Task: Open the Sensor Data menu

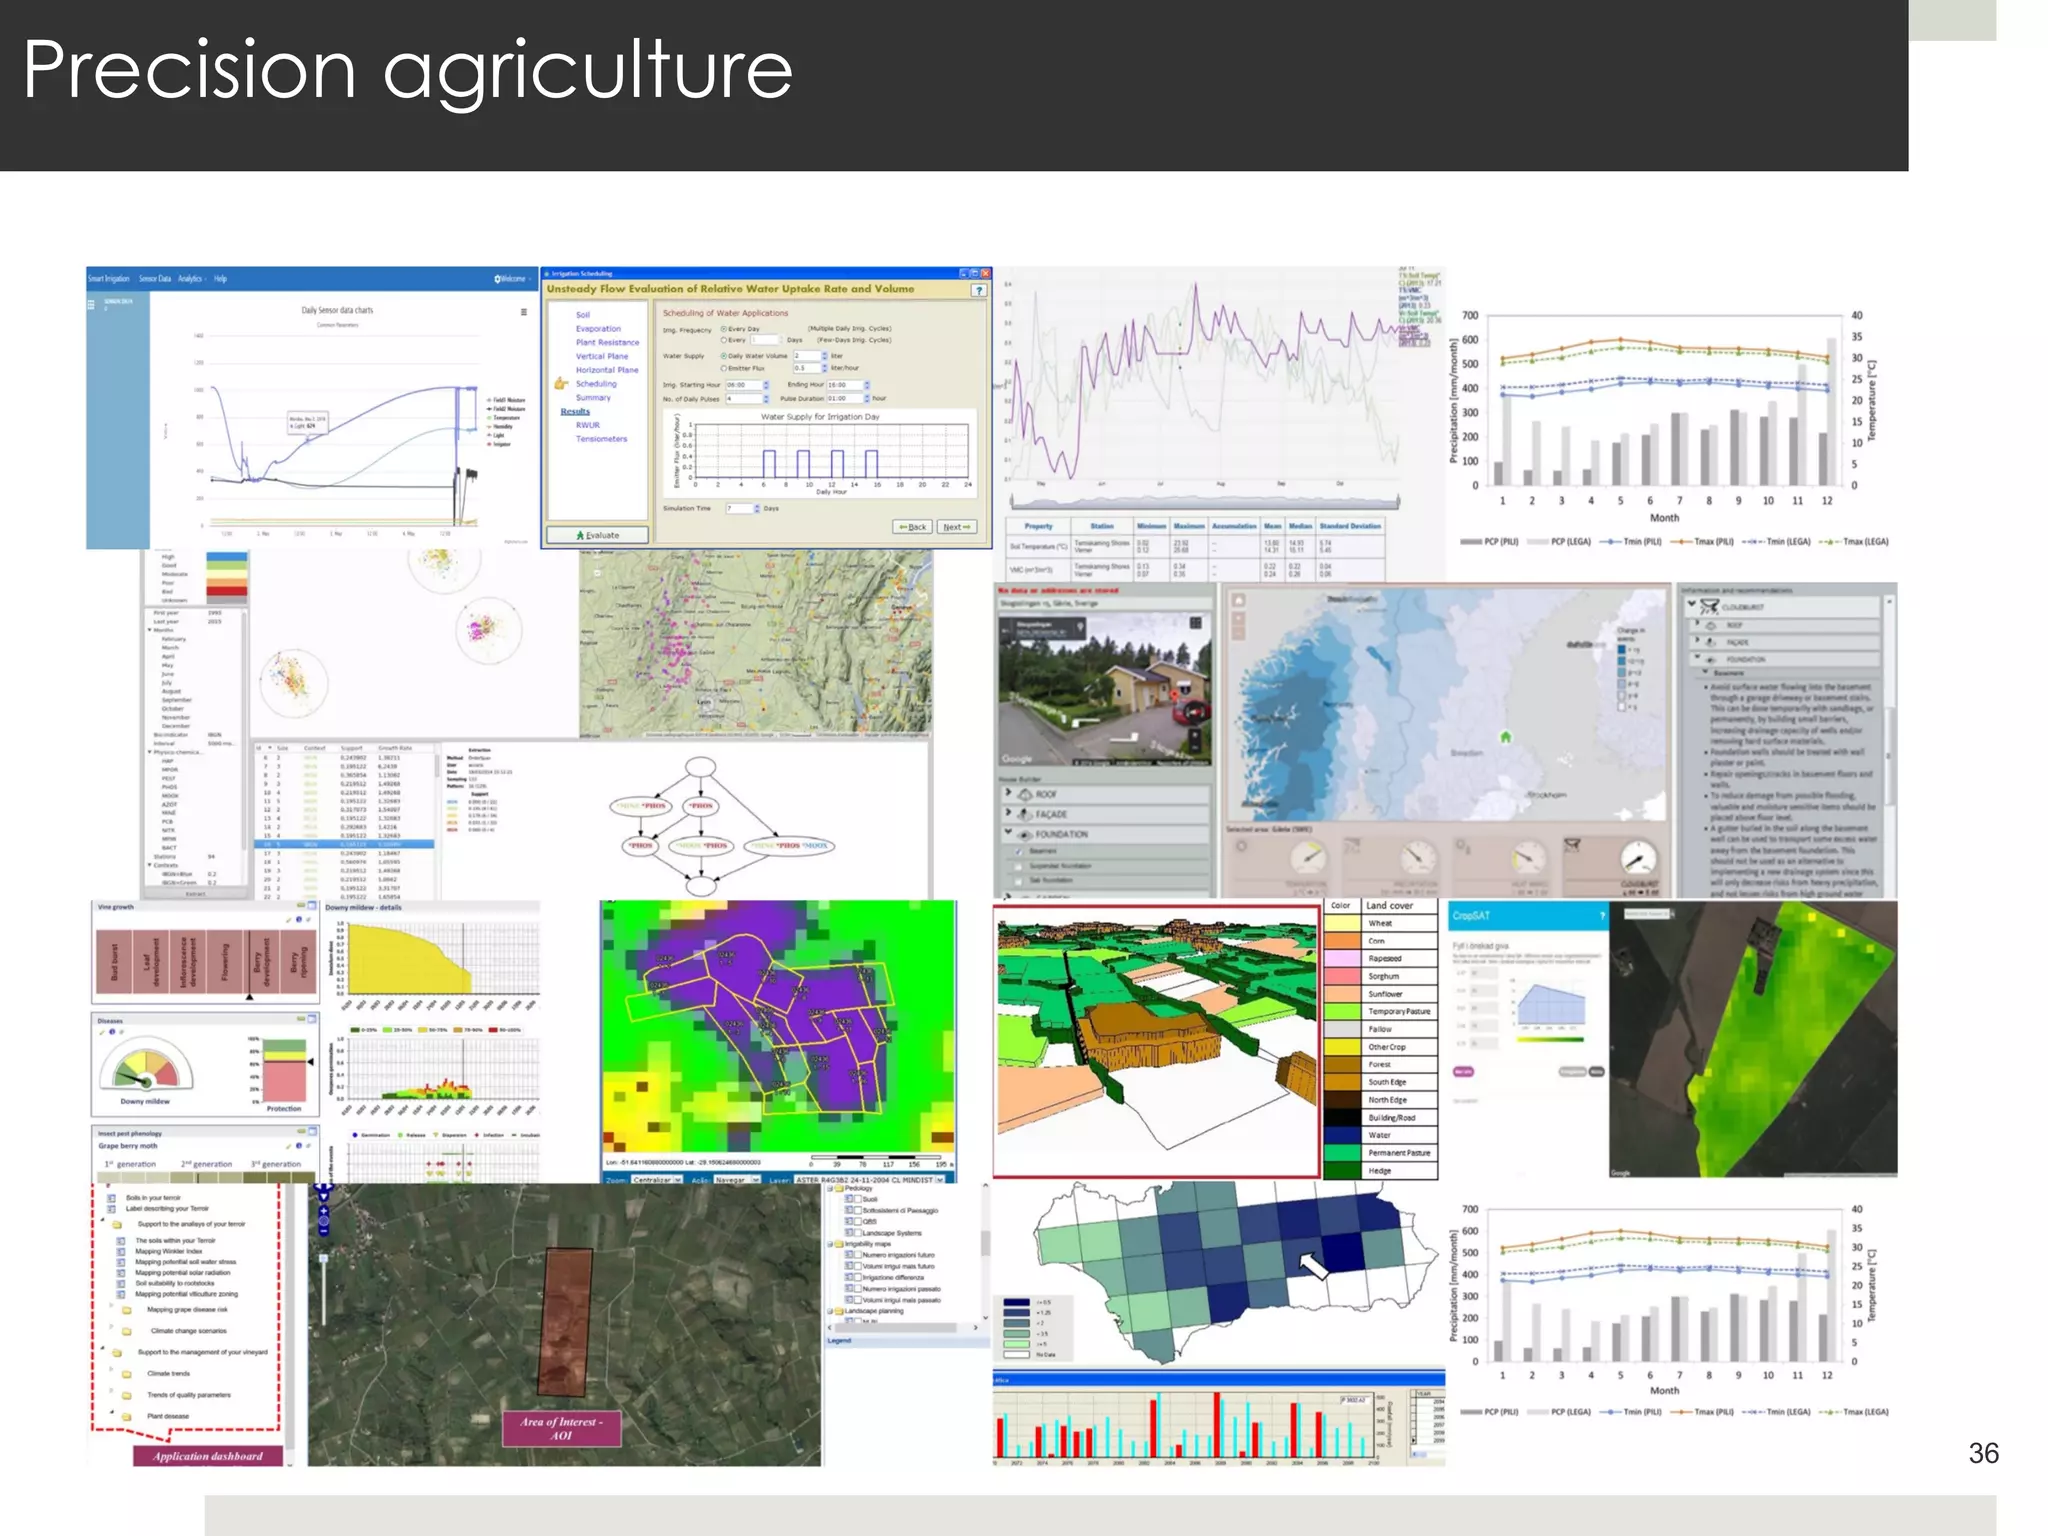Action: [154, 279]
